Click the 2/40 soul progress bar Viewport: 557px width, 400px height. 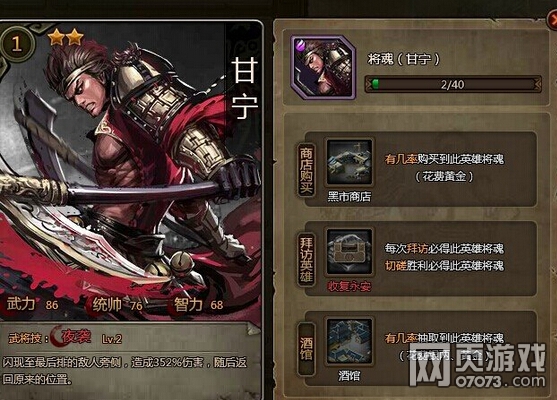click(453, 84)
